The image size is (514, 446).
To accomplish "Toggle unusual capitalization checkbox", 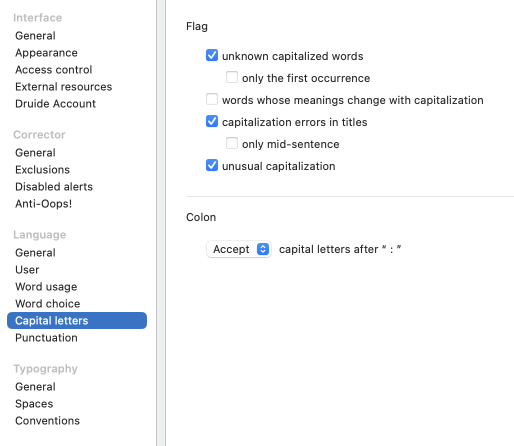I will click(x=212, y=165).
